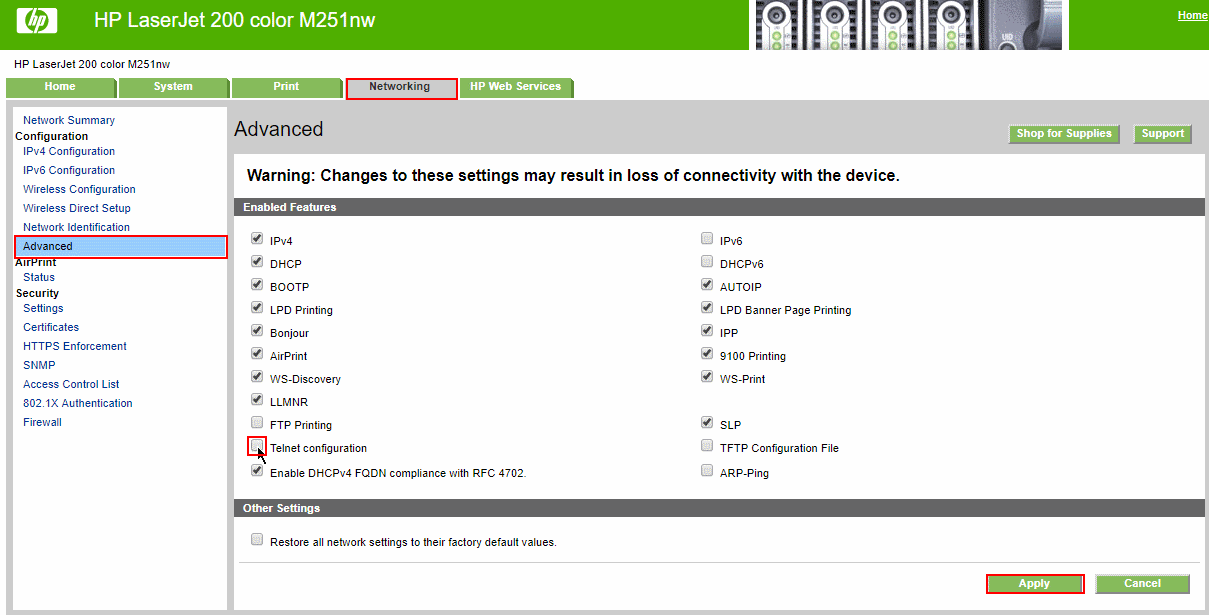
Task: Click the Apply button
Action: (1035, 584)
